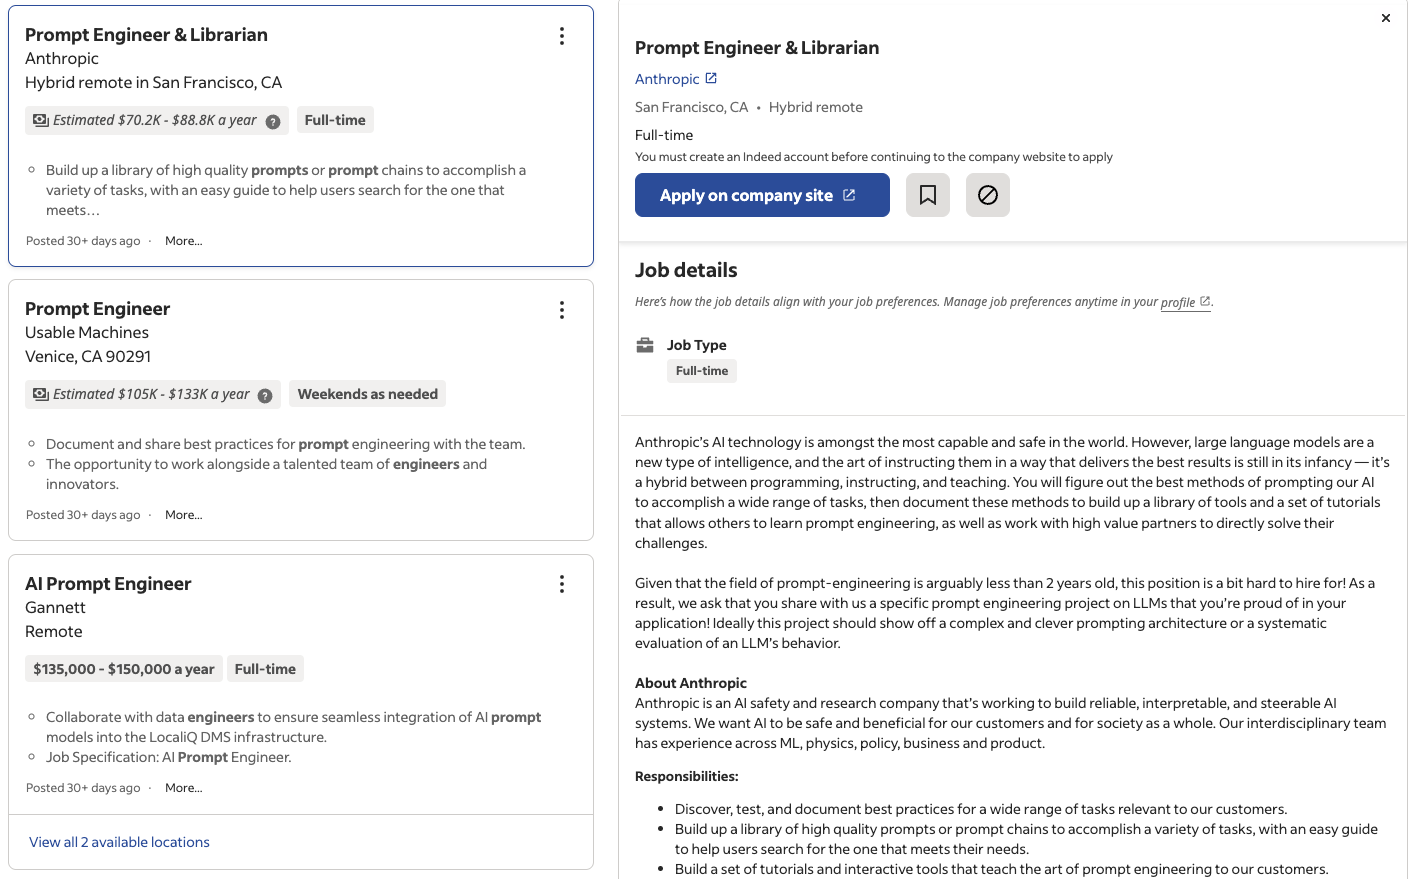Click the Responsibilities: heading
Viewport: 1420px width, 879px height.
[687, 776]
